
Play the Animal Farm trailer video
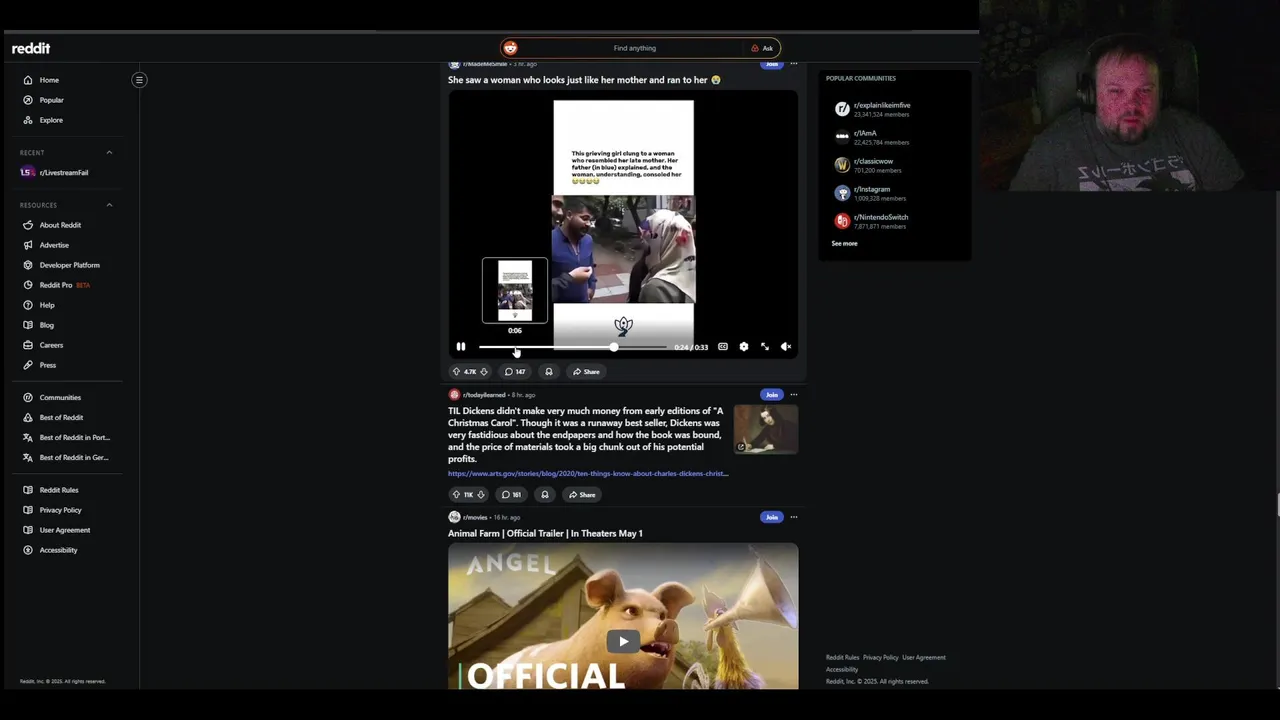623,642
